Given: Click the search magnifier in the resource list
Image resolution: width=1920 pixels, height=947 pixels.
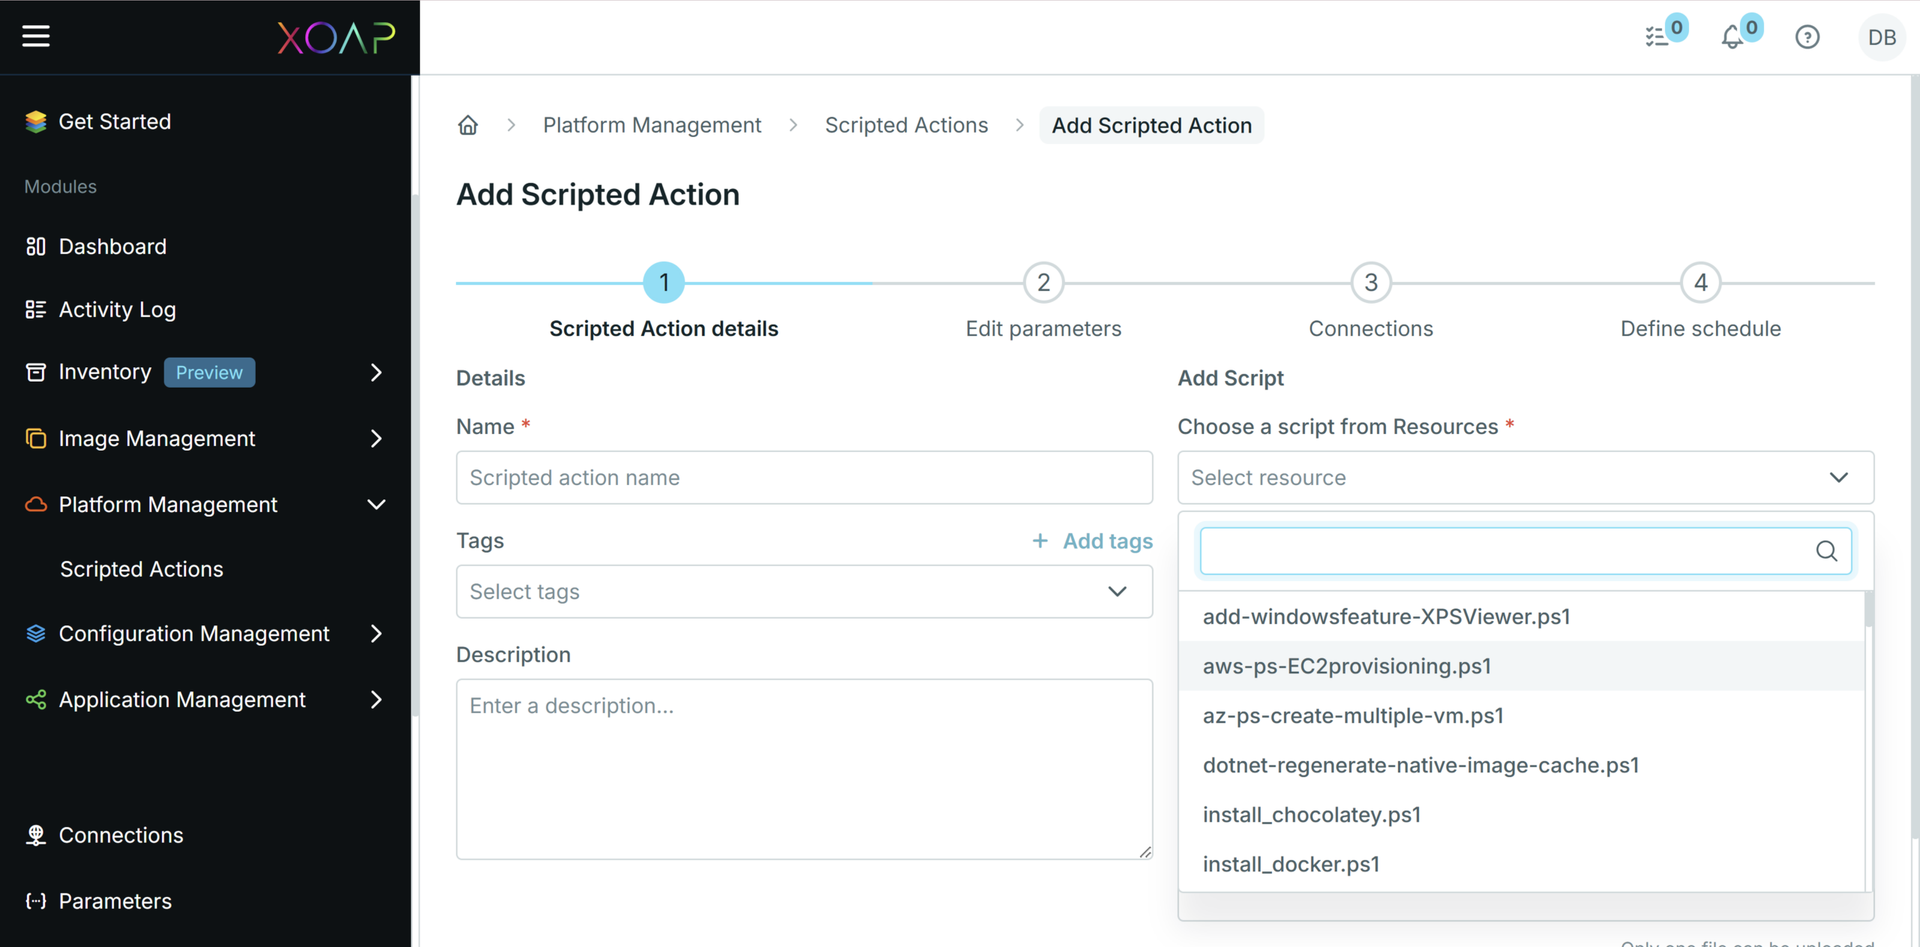Looking at the screenshot, I should point(1827,551).
